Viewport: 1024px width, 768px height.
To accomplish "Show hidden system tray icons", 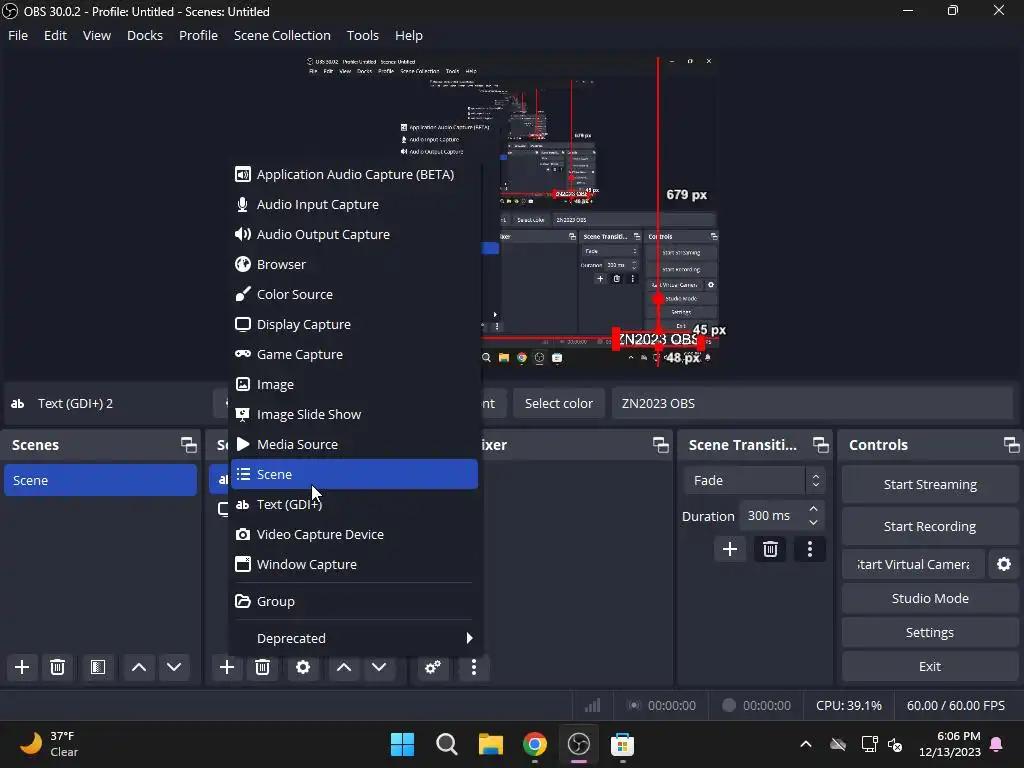I will 806,744.
